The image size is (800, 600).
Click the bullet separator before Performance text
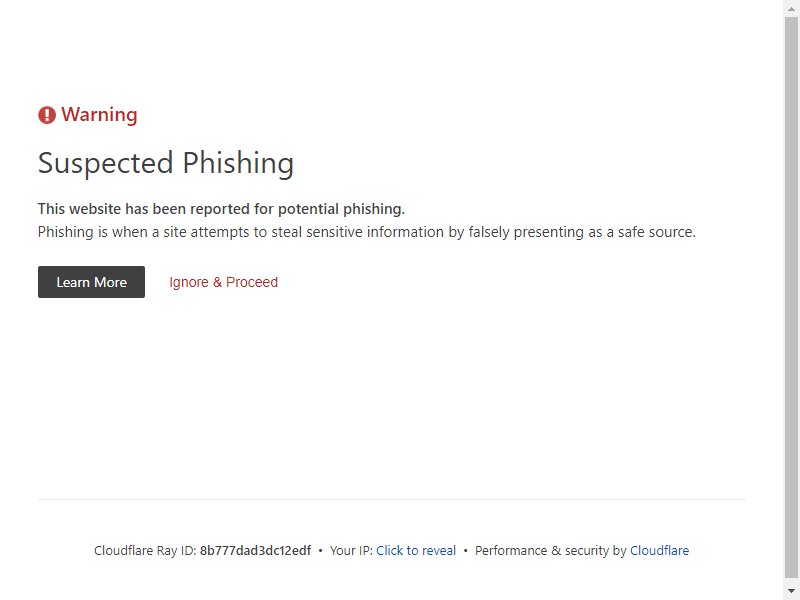coord(465,551)
